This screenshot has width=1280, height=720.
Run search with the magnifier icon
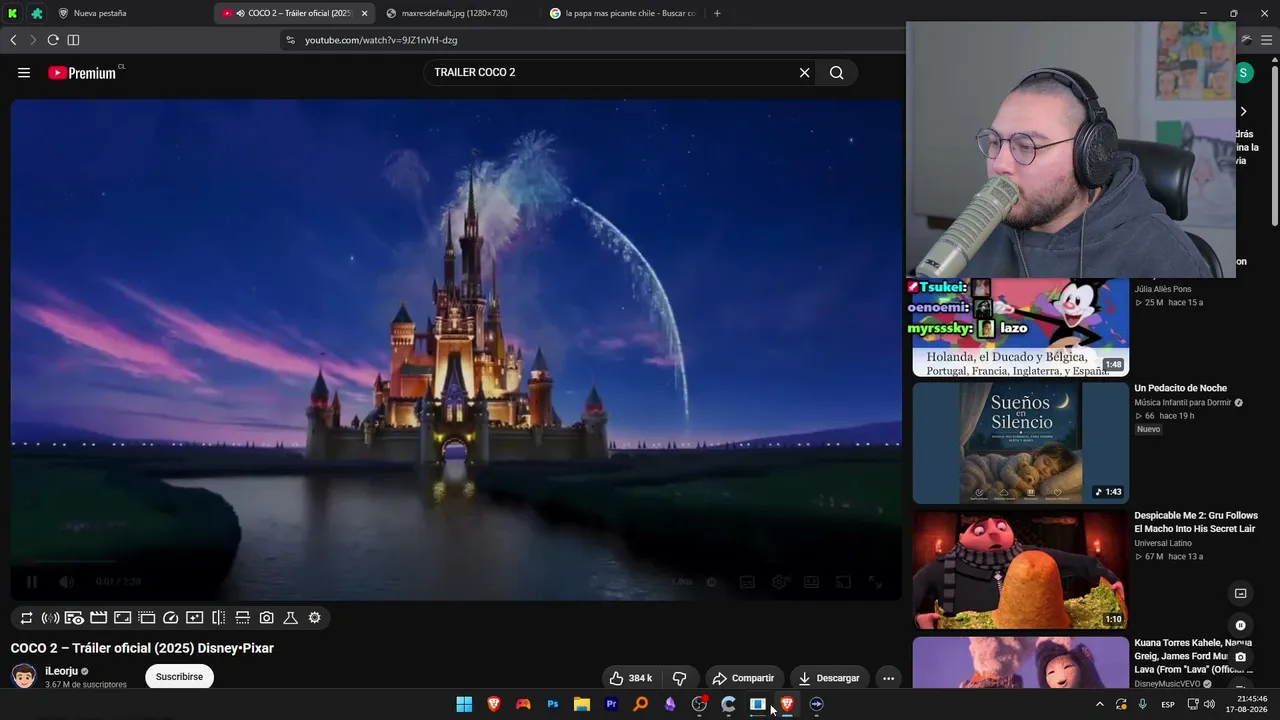pos(836,73)
